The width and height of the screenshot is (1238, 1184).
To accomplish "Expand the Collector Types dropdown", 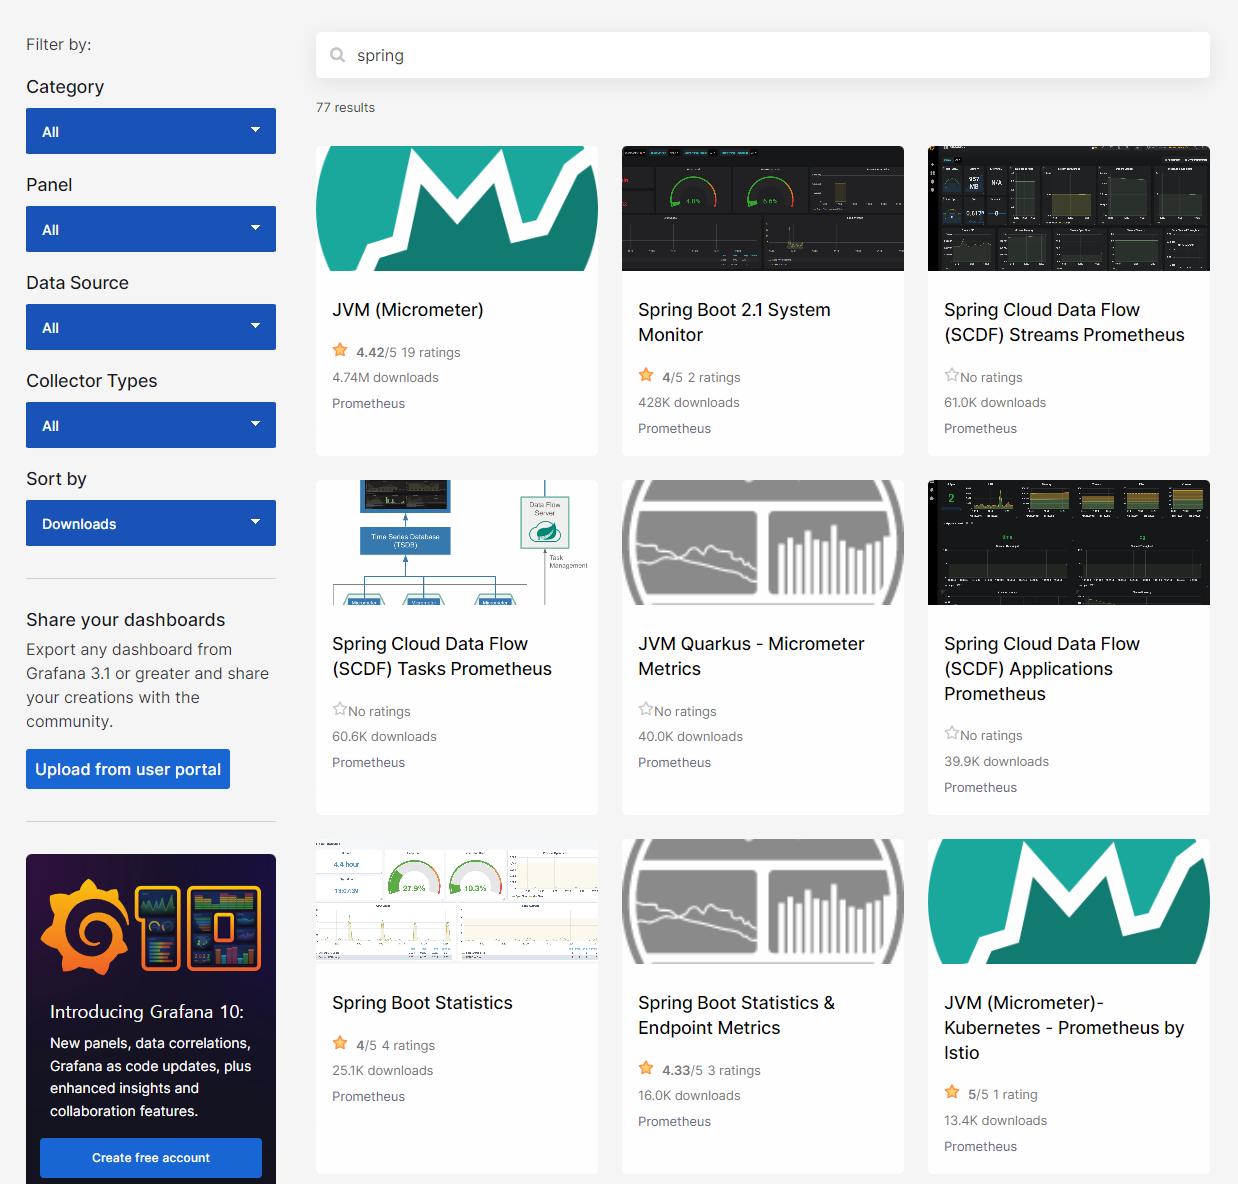I will coord(151,425).
